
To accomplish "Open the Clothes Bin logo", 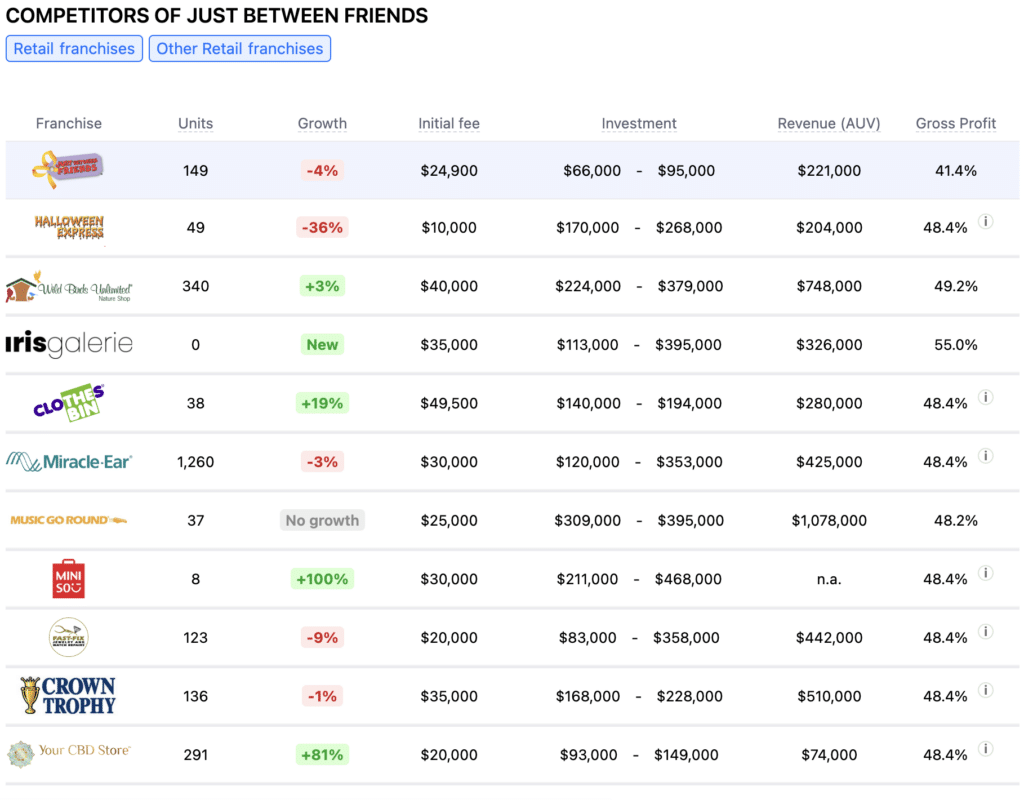I will pos(69,402).
